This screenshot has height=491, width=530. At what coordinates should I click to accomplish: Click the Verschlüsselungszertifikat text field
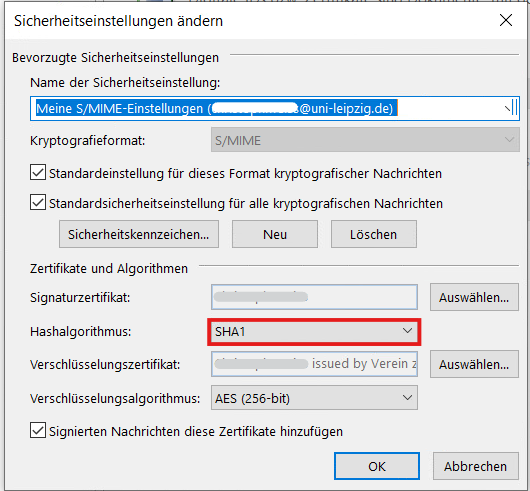pyautogui.click(x=314, y=364)
